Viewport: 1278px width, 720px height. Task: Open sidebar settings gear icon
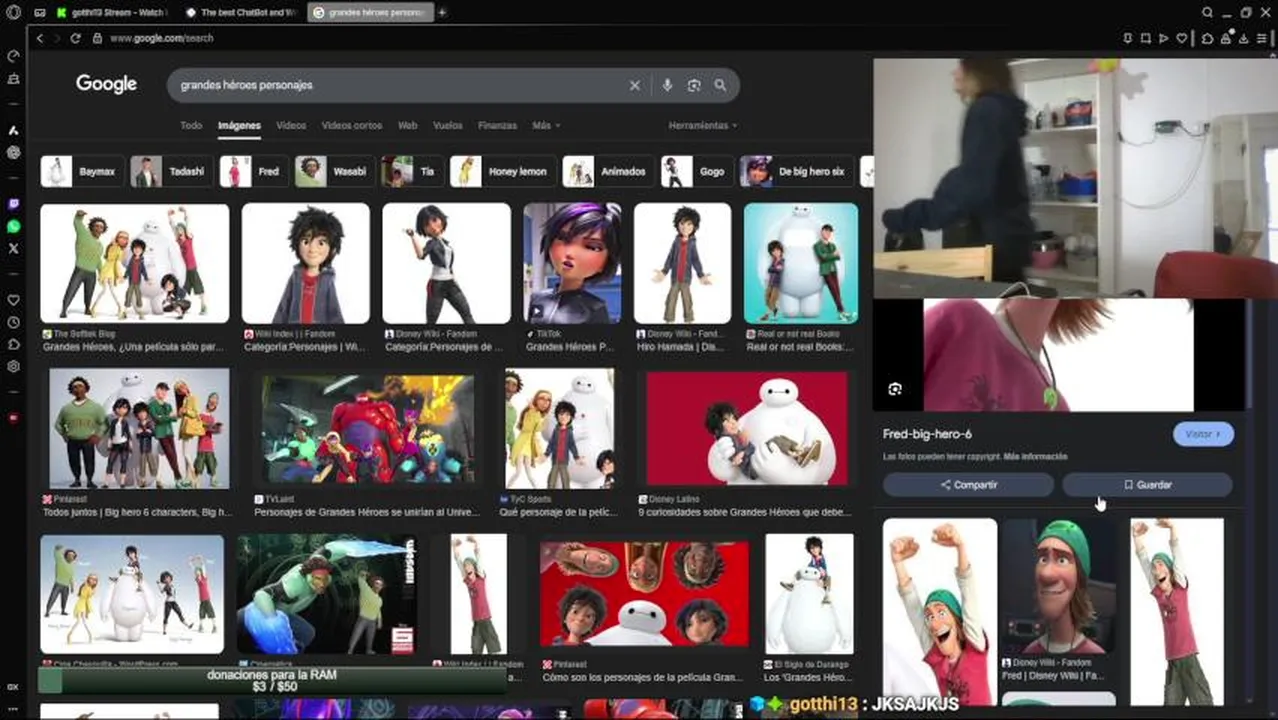(x=13, y=366)
